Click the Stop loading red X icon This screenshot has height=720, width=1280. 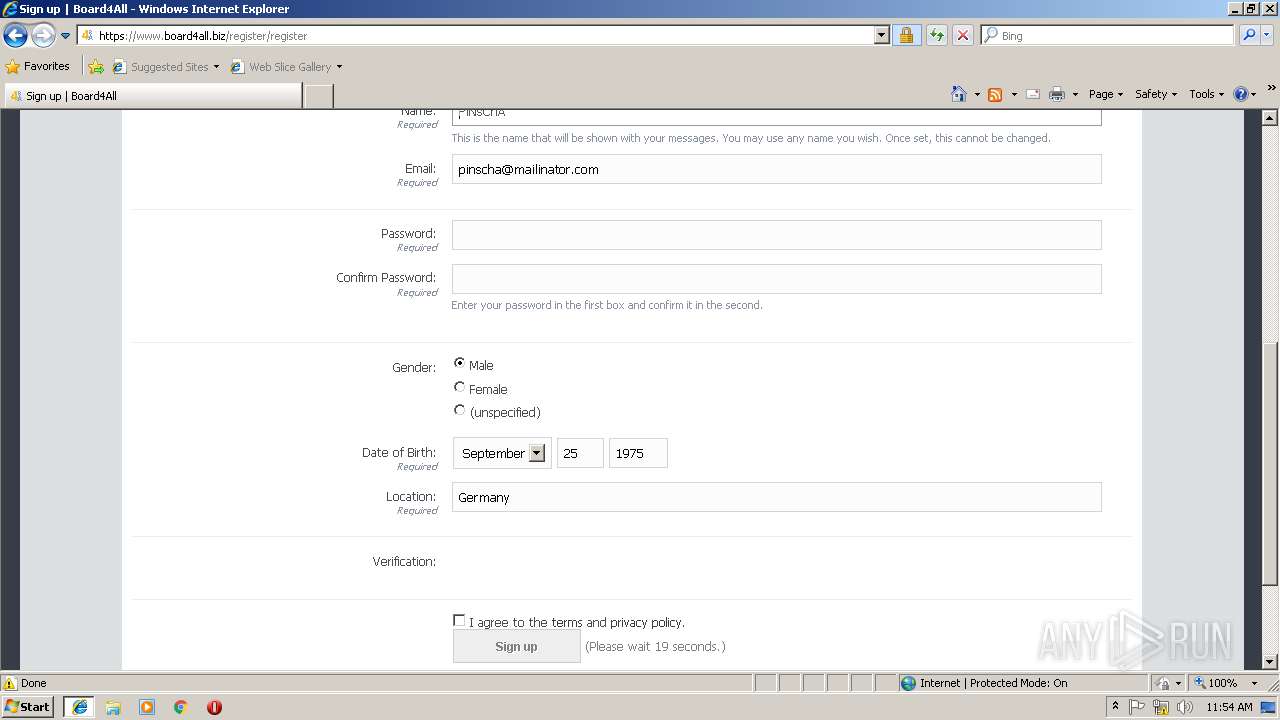[962, 35]
